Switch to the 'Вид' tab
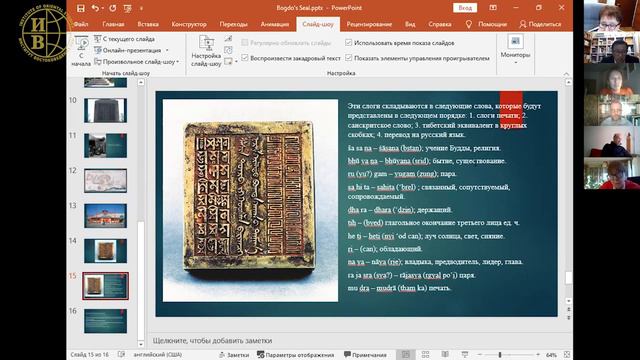Screen dimensions: 640x360 (x=410, y=24)
